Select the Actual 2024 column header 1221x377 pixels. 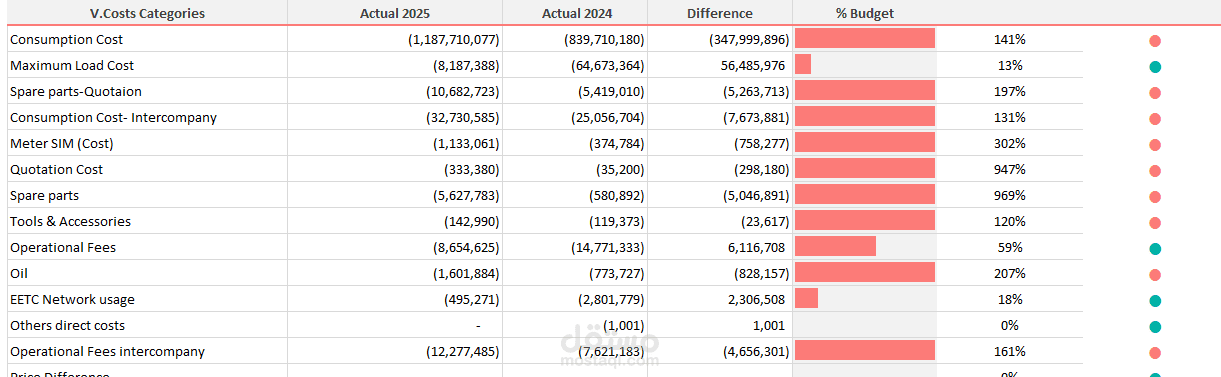pyautogui.click(x=577, y=13)
